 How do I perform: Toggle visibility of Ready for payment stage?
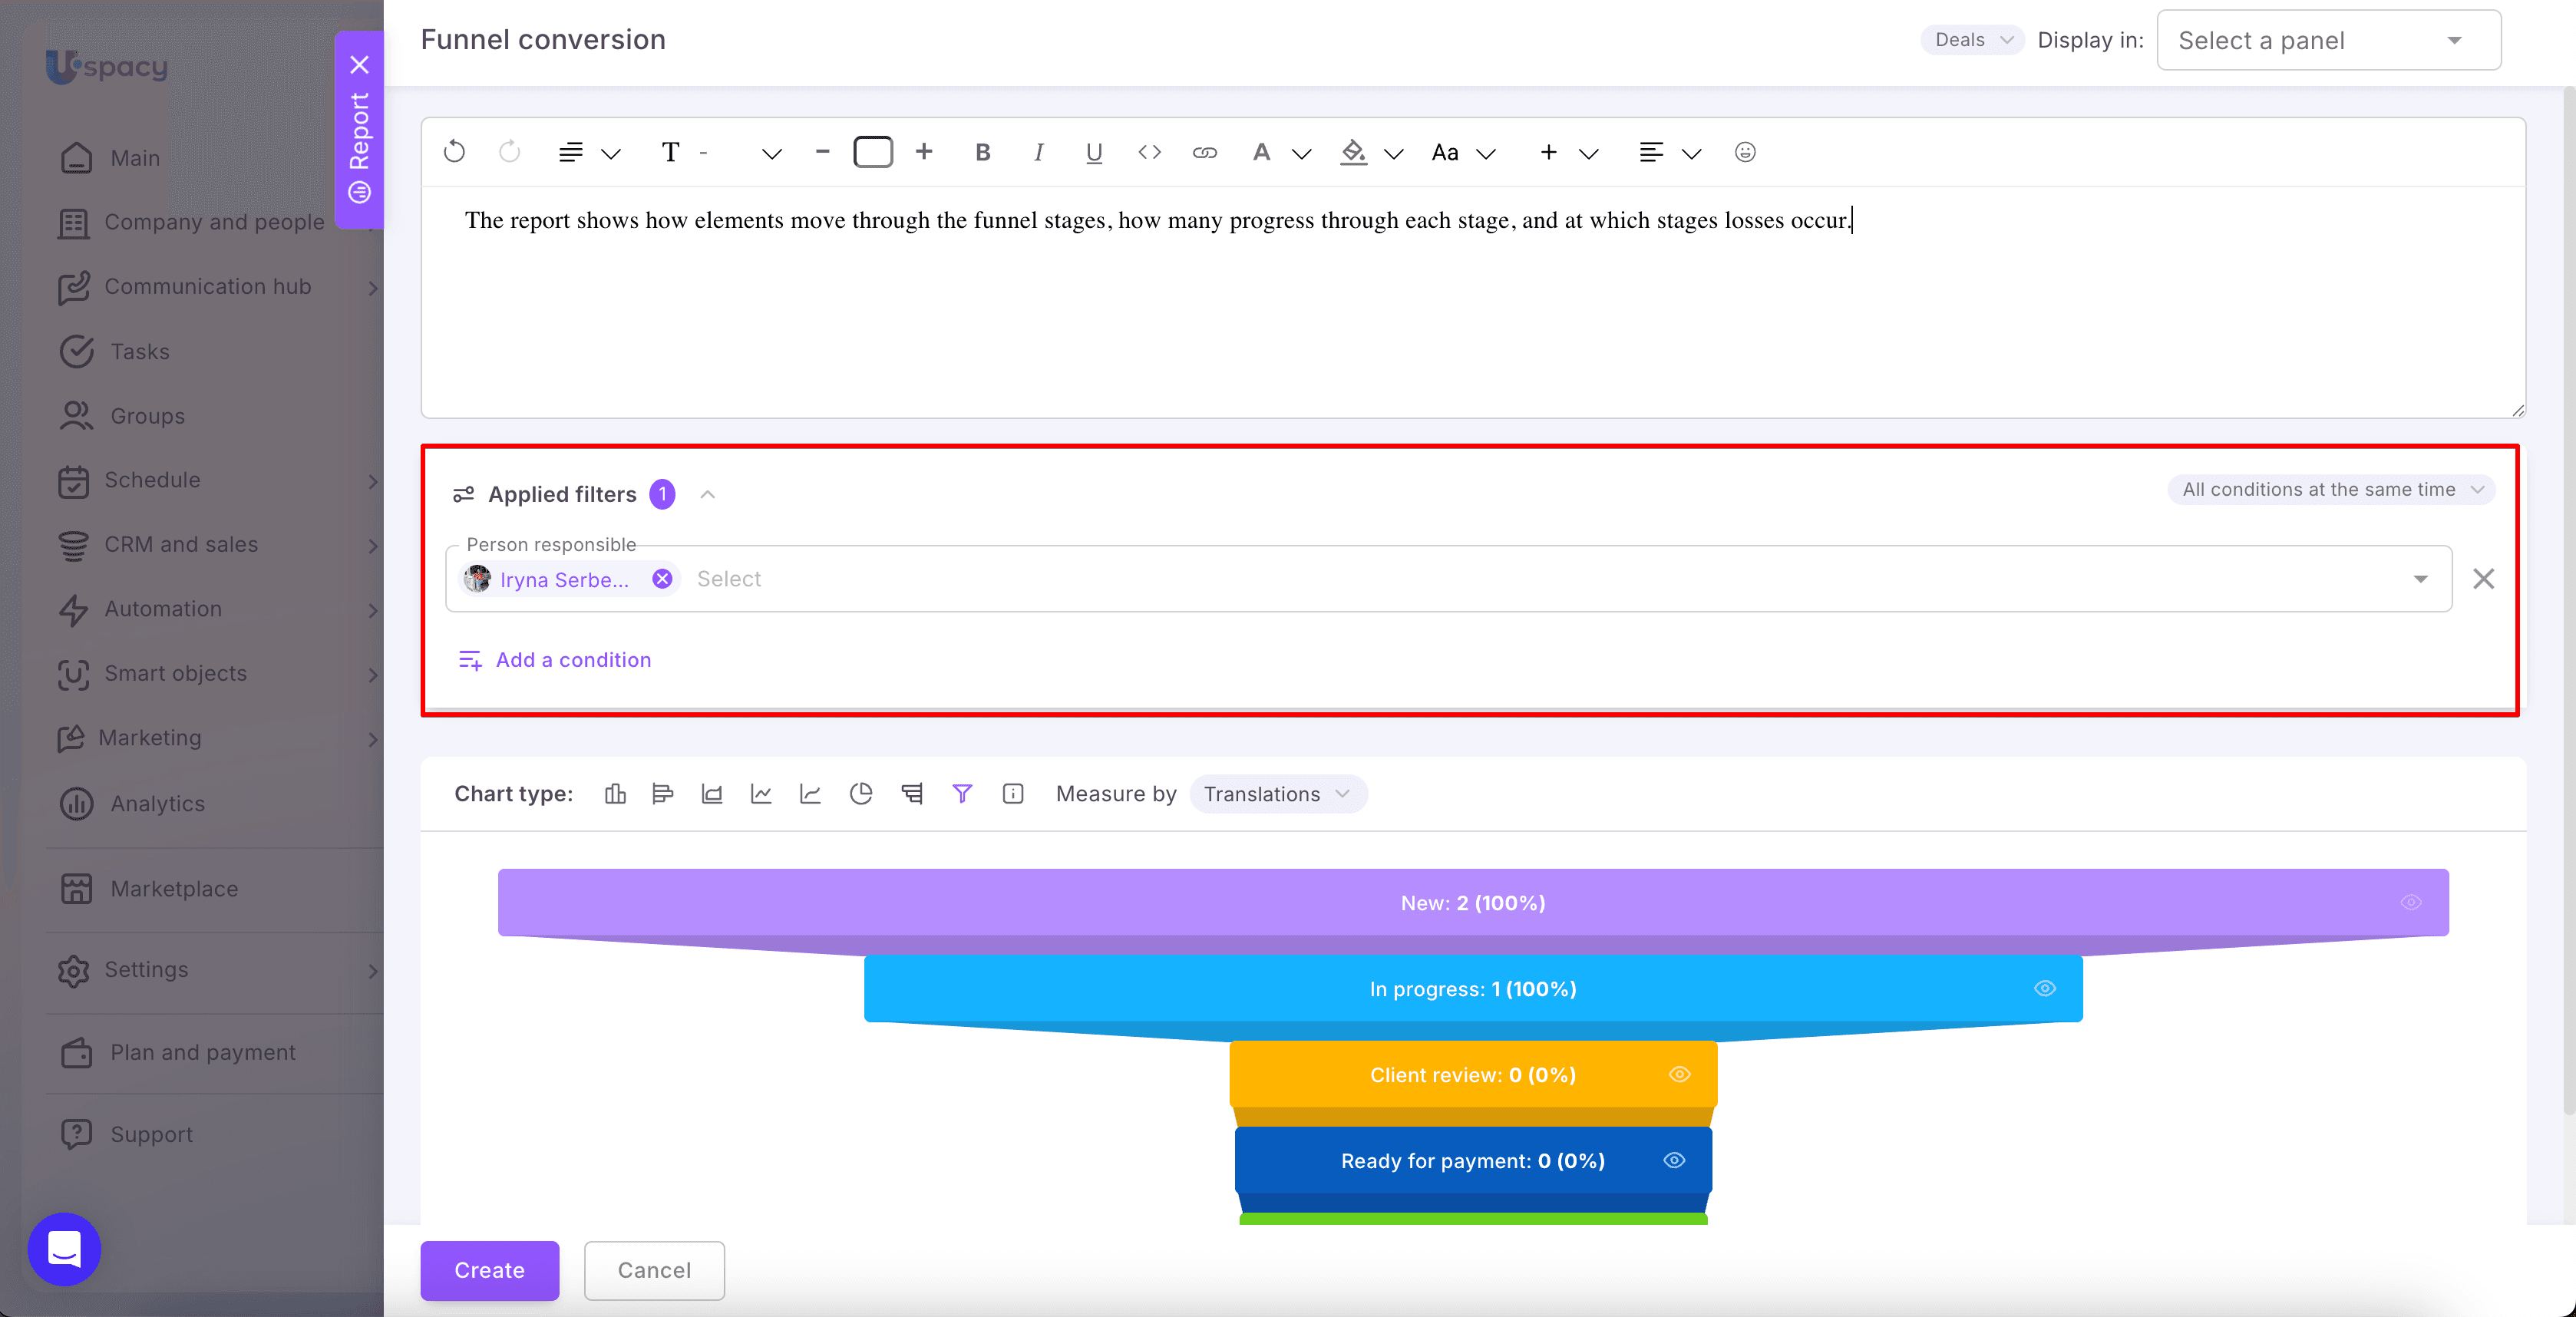tap(1674, 1160)
